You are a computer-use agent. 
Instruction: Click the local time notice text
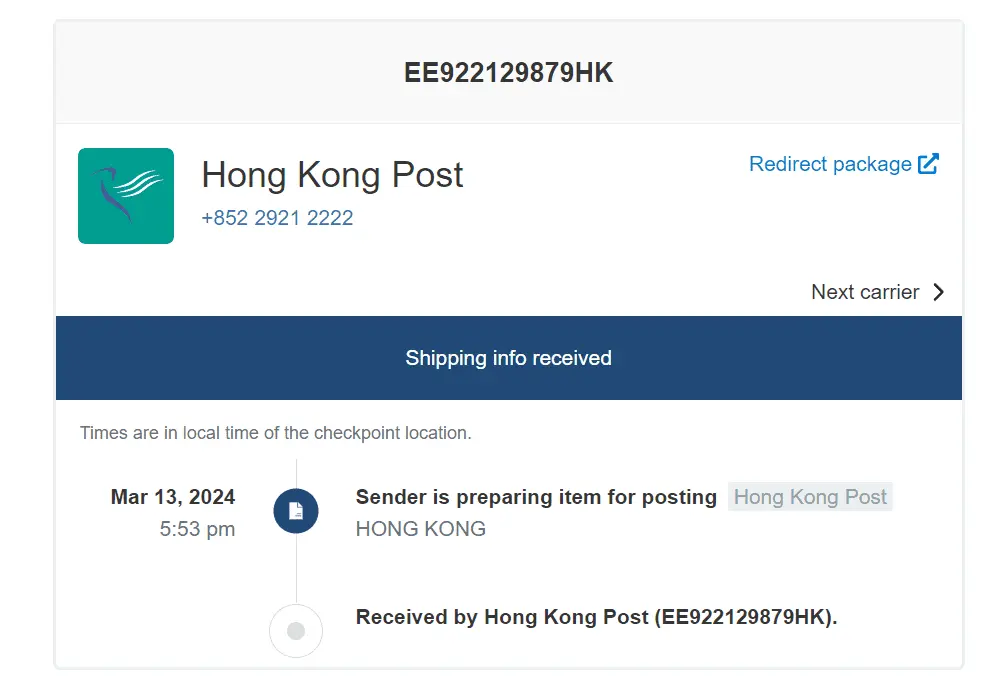pos(275,433)
